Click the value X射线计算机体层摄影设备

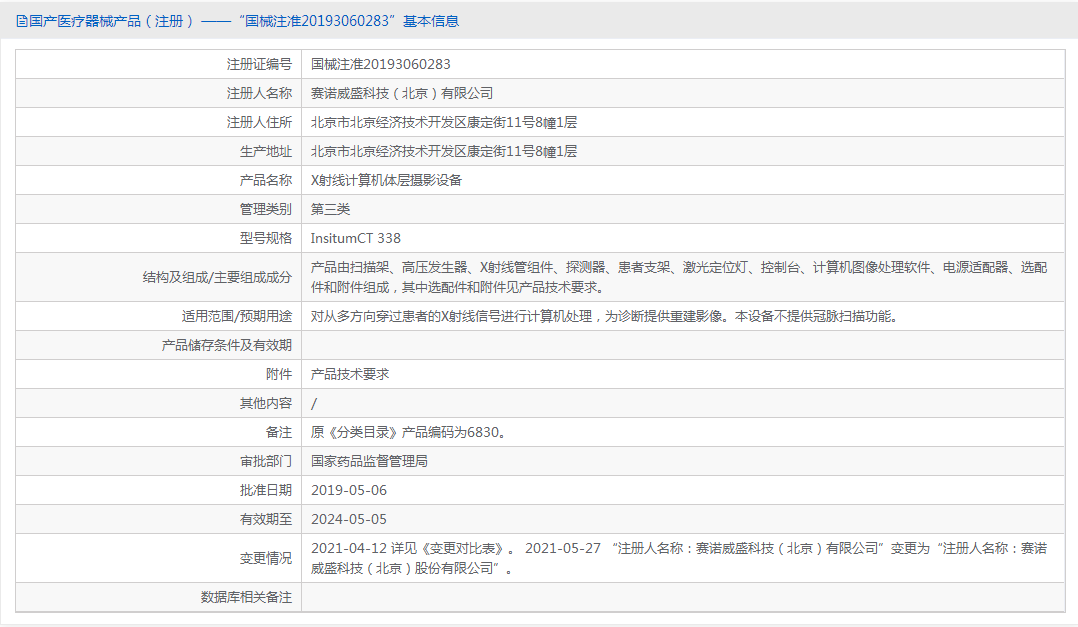386,180
